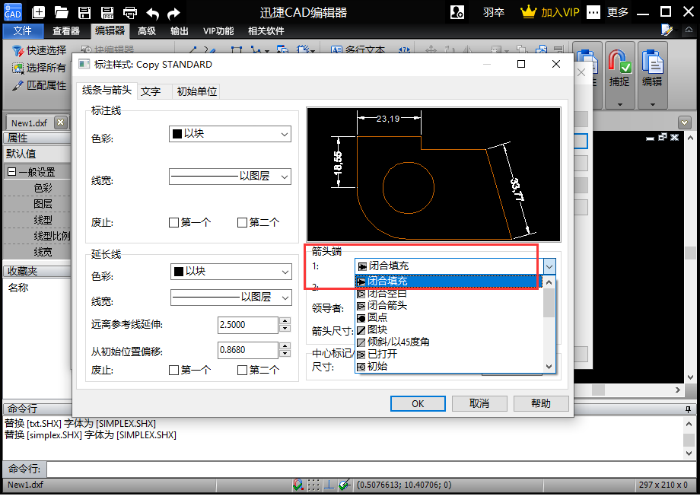Open dimension line color 以块 dropdown

(230, 134)
